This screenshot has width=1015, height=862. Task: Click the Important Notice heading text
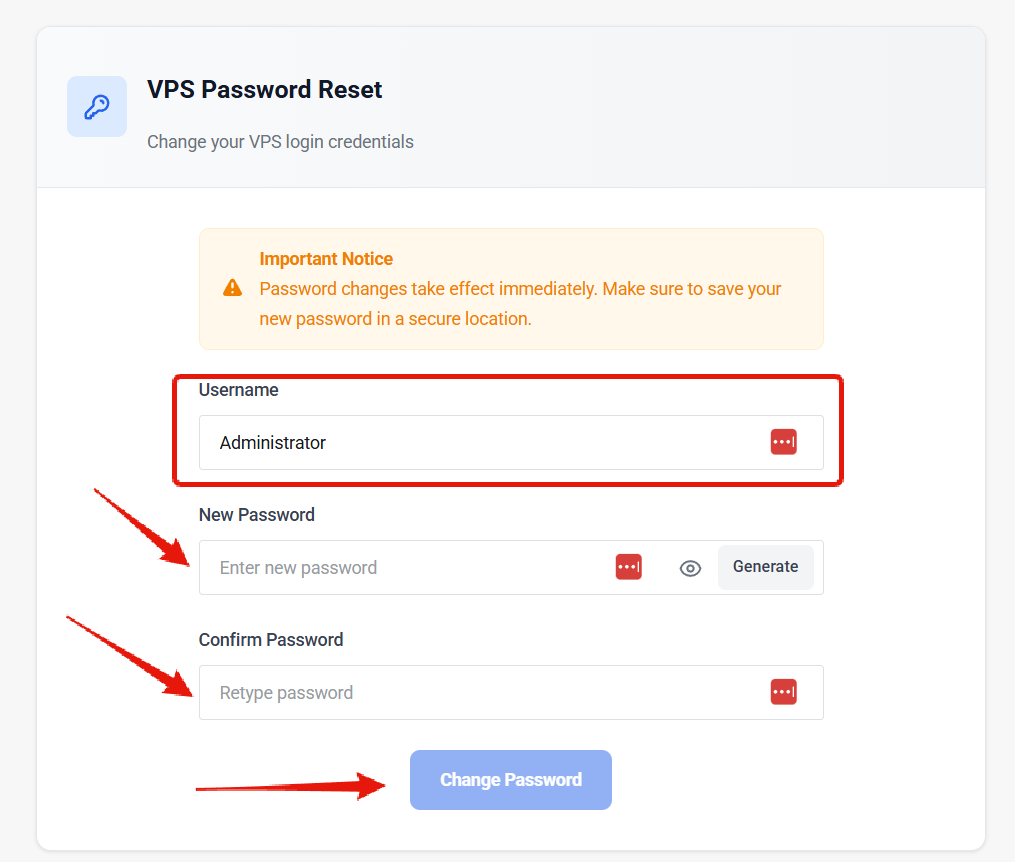326,258
